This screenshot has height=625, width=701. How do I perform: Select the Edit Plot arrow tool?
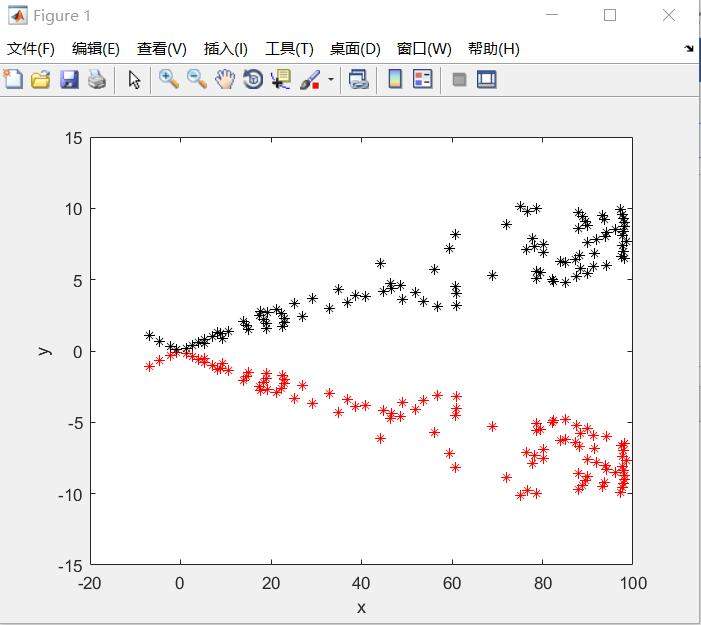tap(134, 80)
